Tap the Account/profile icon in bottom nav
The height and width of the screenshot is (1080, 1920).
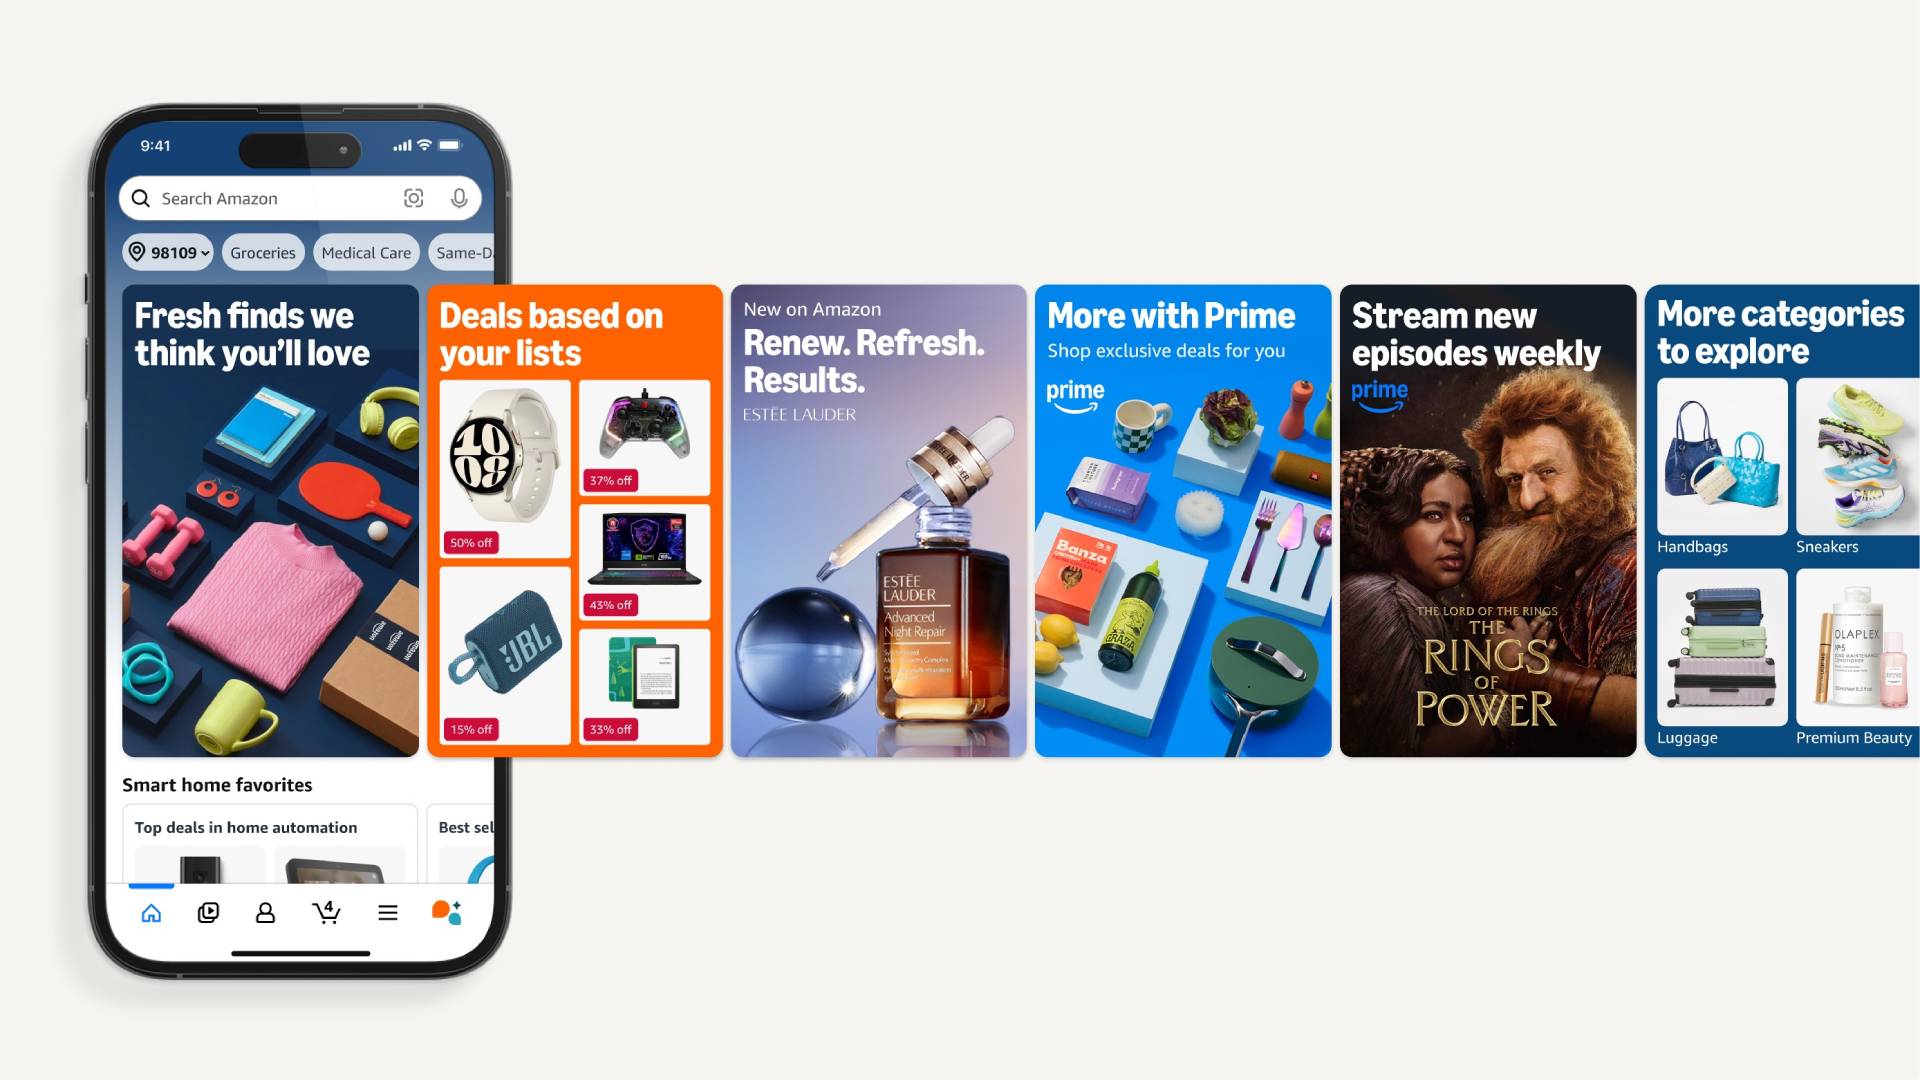tap(265, 911)
